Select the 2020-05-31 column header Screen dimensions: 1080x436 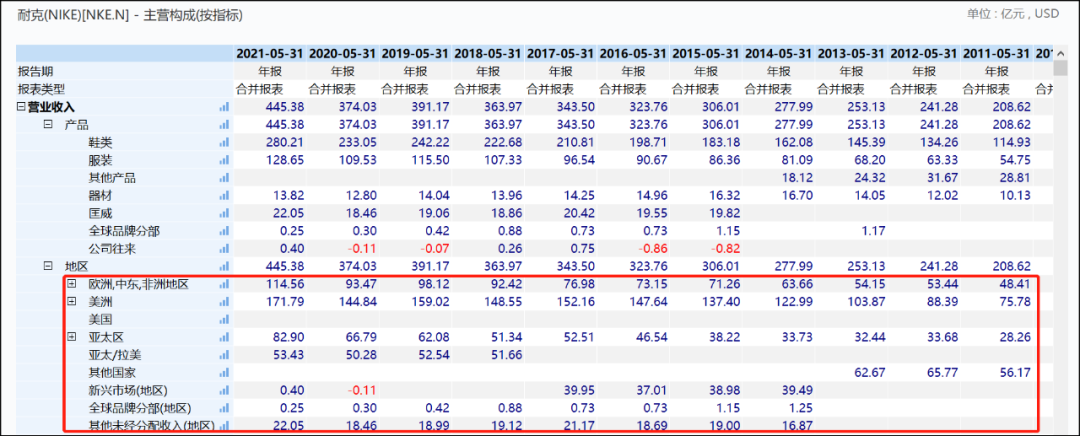pyautogui.click(x=342, y=53)
